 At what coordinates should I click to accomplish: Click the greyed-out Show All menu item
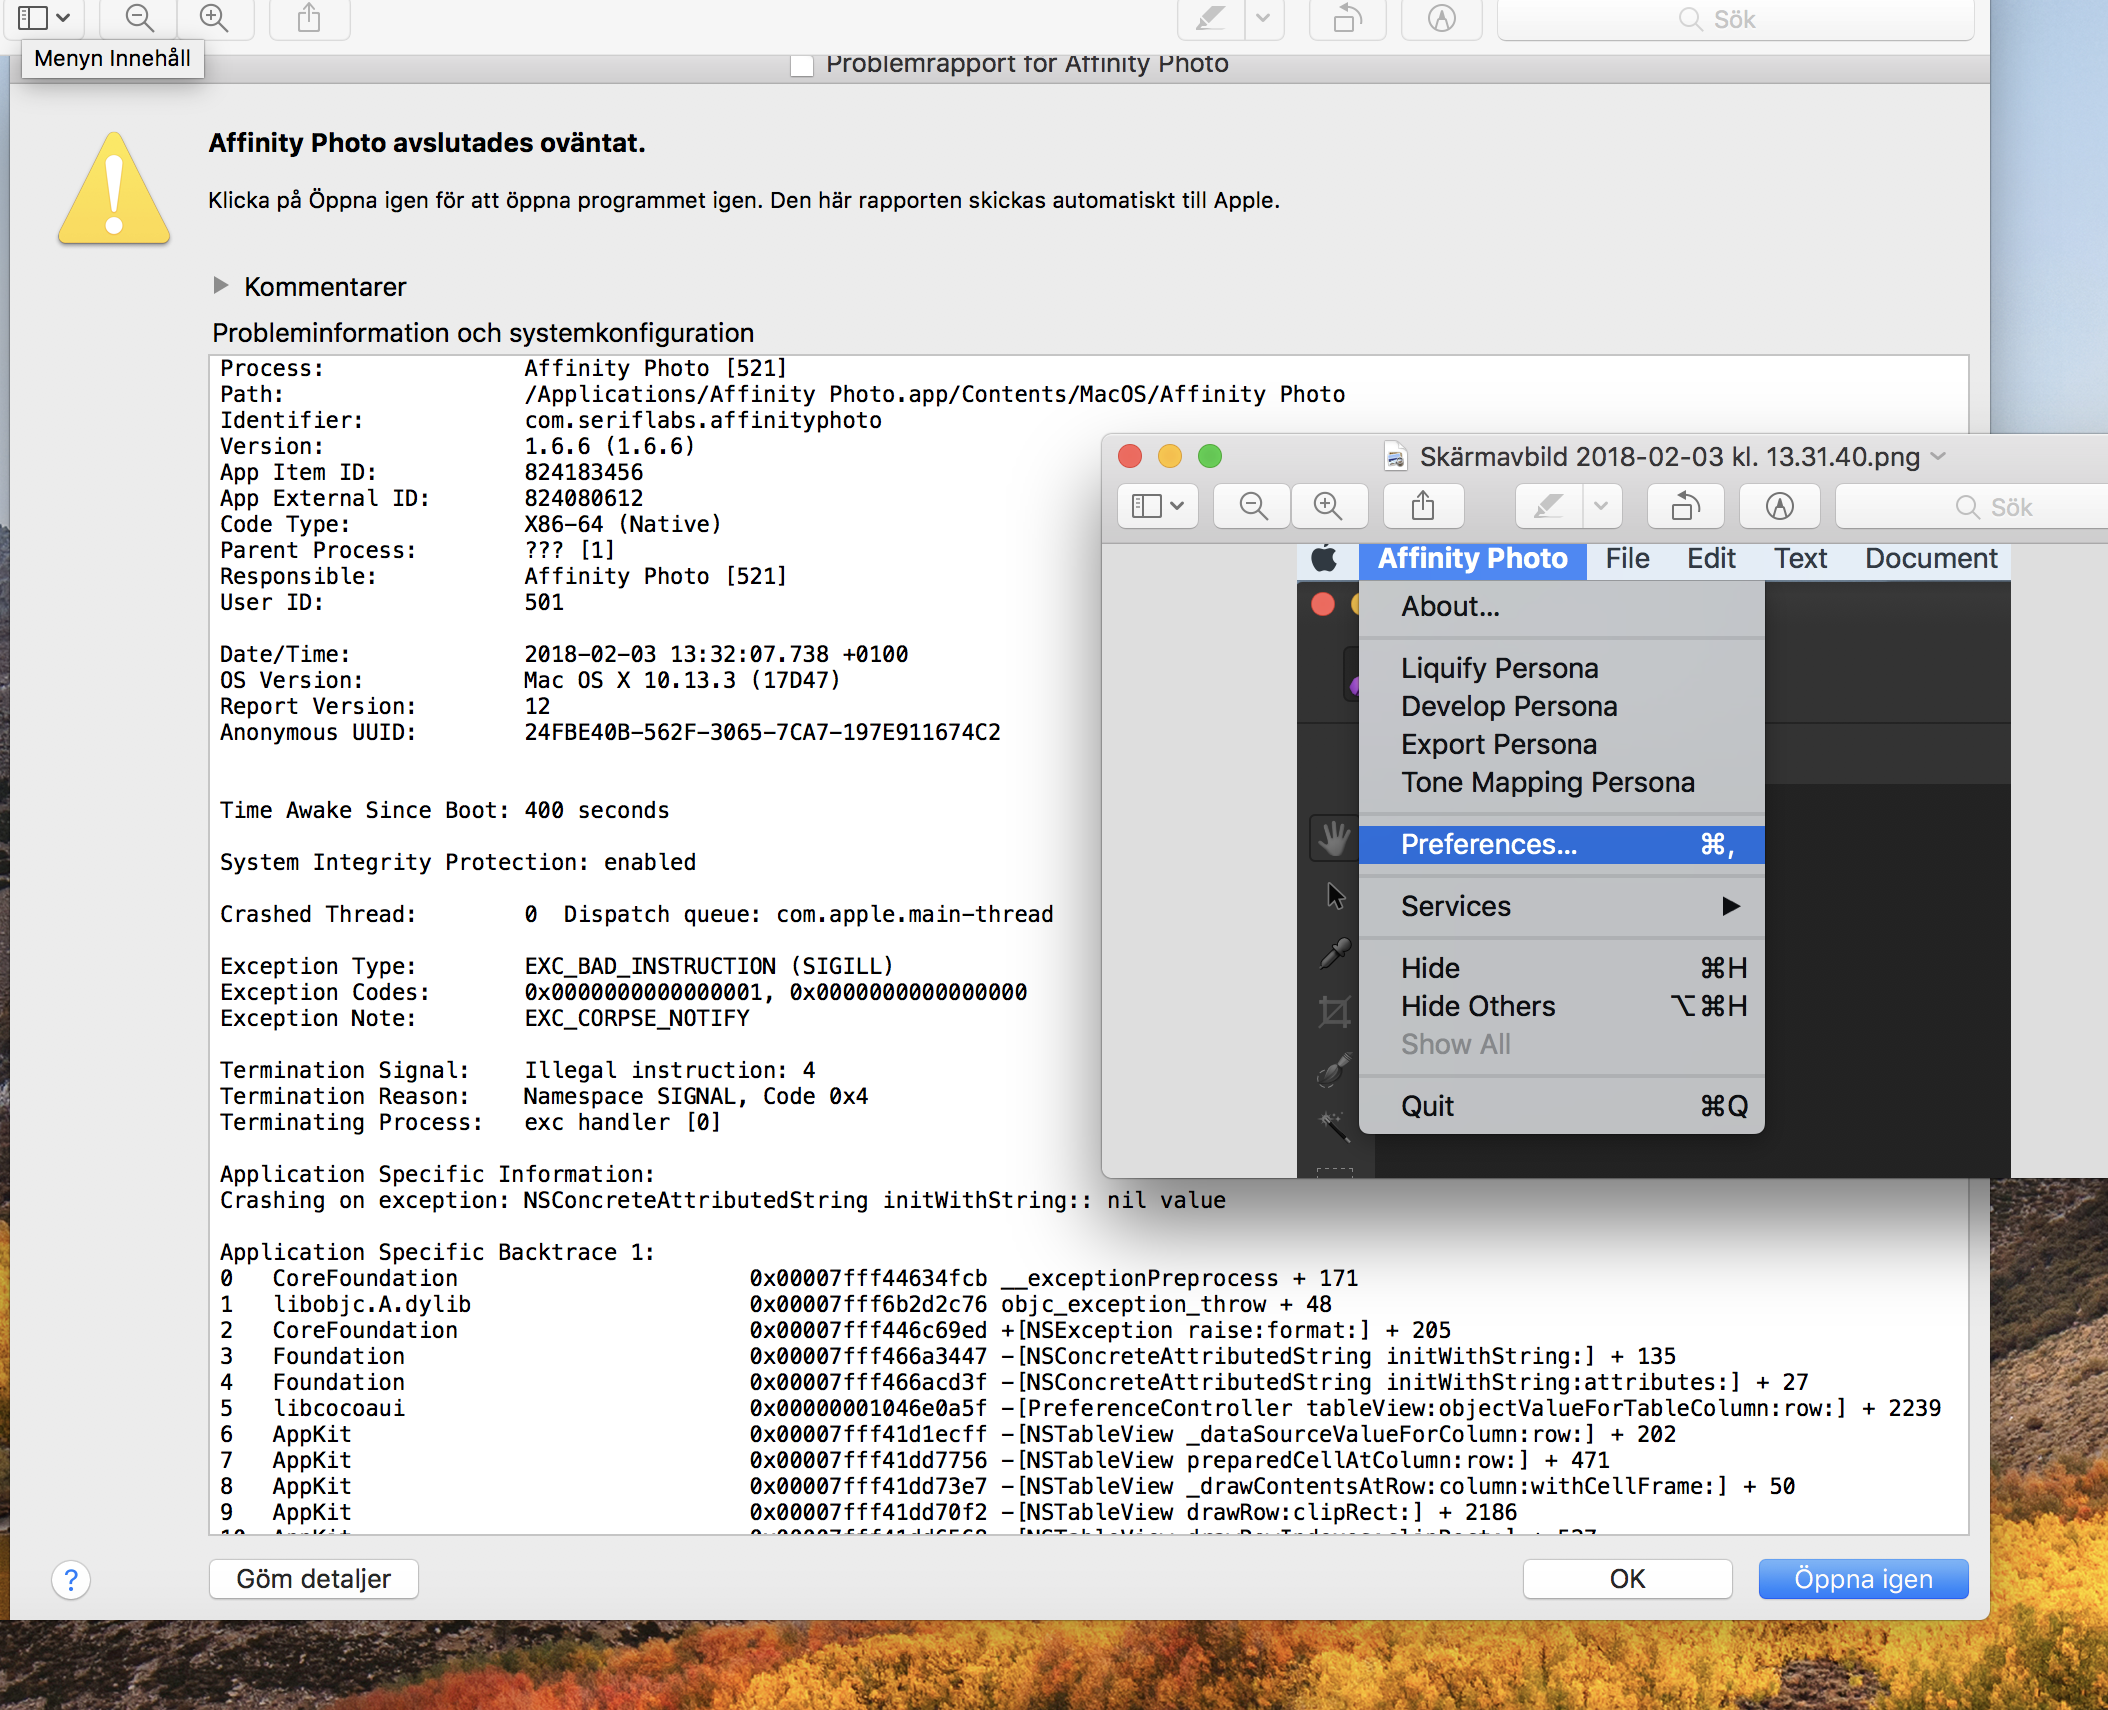coord(1562,1044)
